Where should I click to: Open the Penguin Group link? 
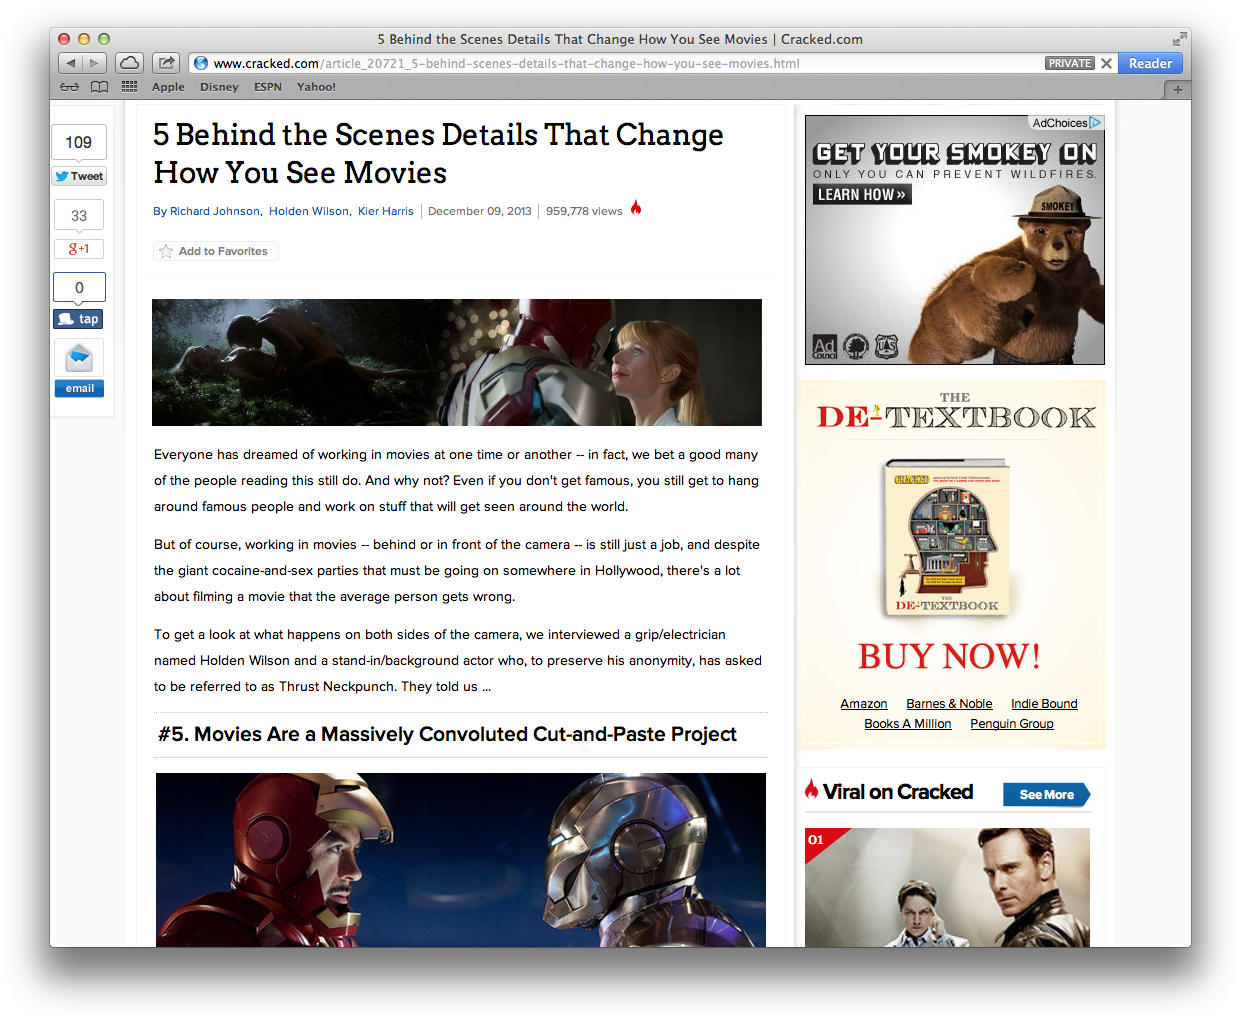tap(1012, 724)
